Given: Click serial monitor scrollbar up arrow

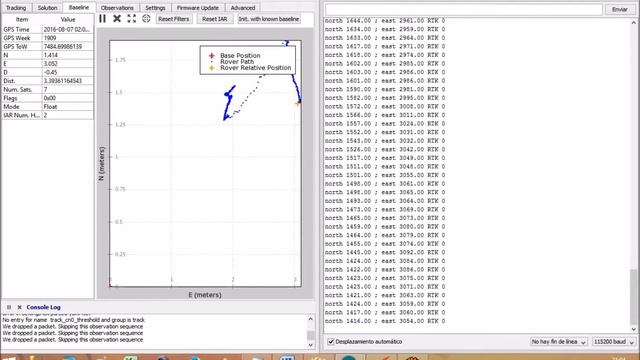Looking at the screenshot, I should 633,23.
